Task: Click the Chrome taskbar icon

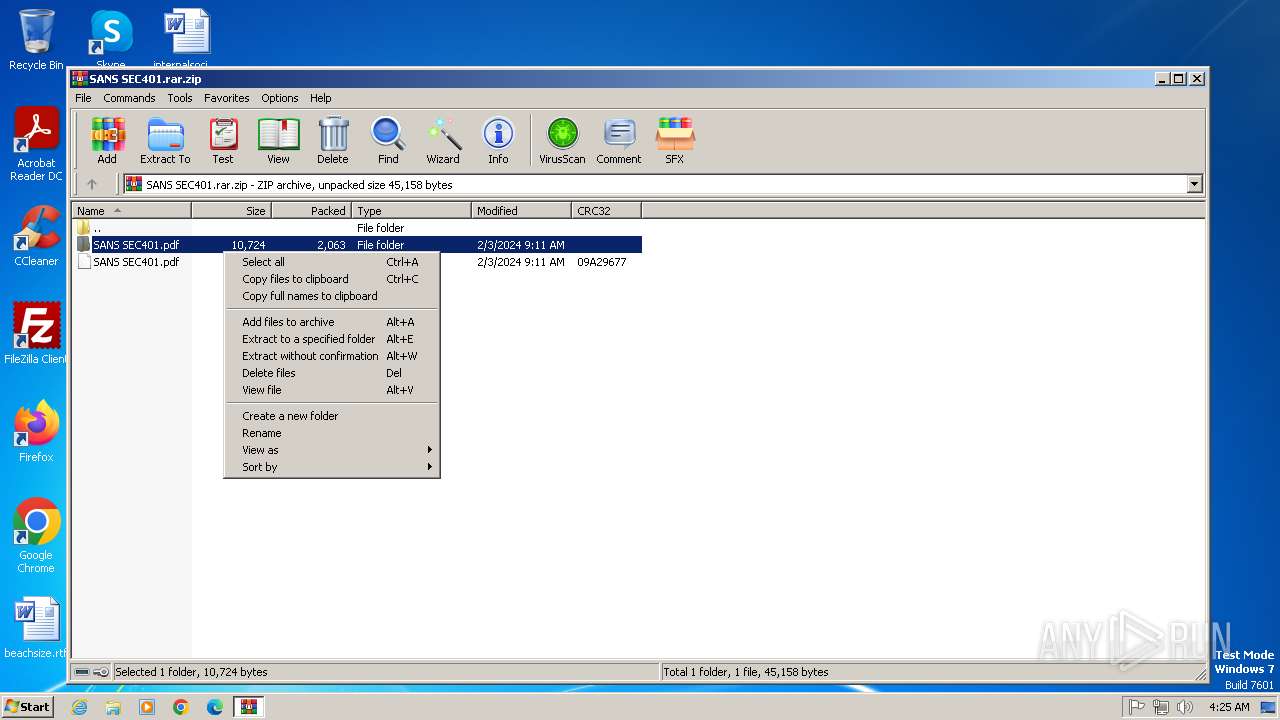Action: point(181,707)
